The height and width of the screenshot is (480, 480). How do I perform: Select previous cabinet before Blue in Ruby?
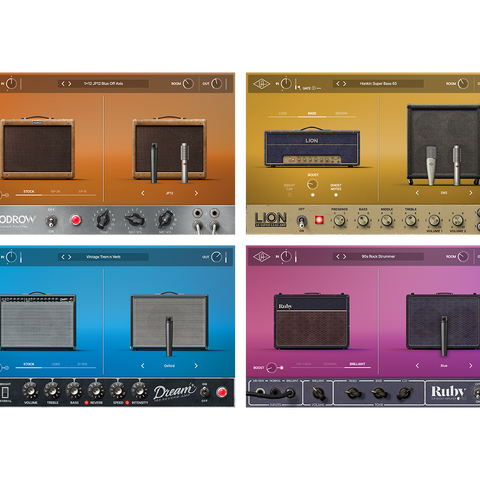[x=417, y=366]
